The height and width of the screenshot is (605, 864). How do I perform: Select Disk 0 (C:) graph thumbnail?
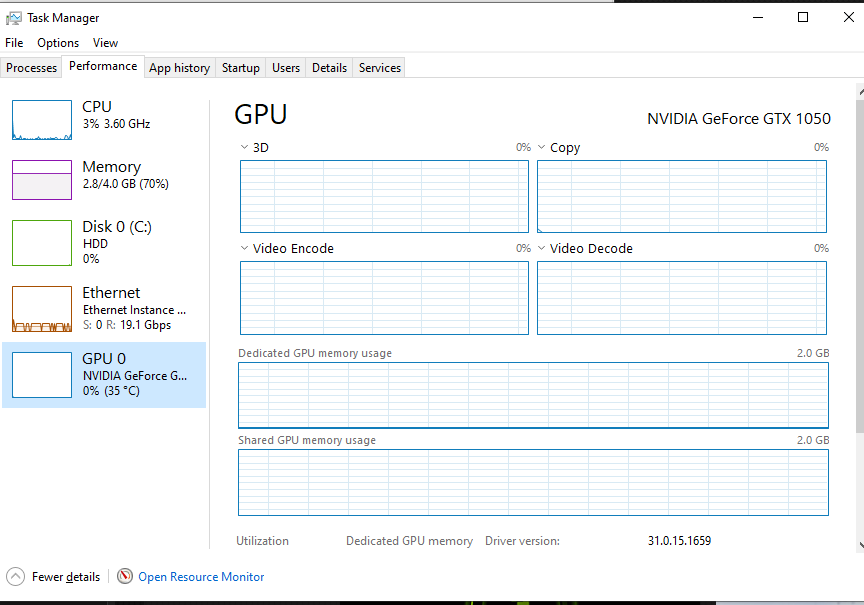point(42,243)
